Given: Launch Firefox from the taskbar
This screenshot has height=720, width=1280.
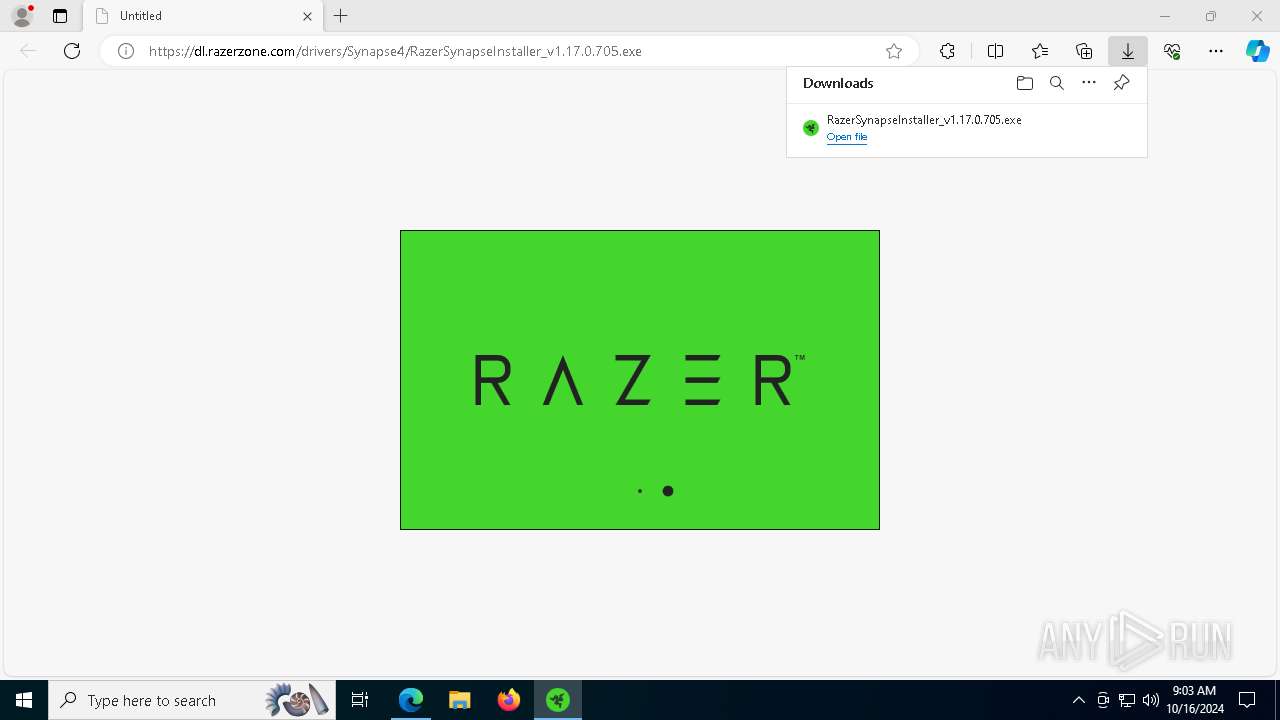Looking at the screenshot, I should [x=509, y=700].
